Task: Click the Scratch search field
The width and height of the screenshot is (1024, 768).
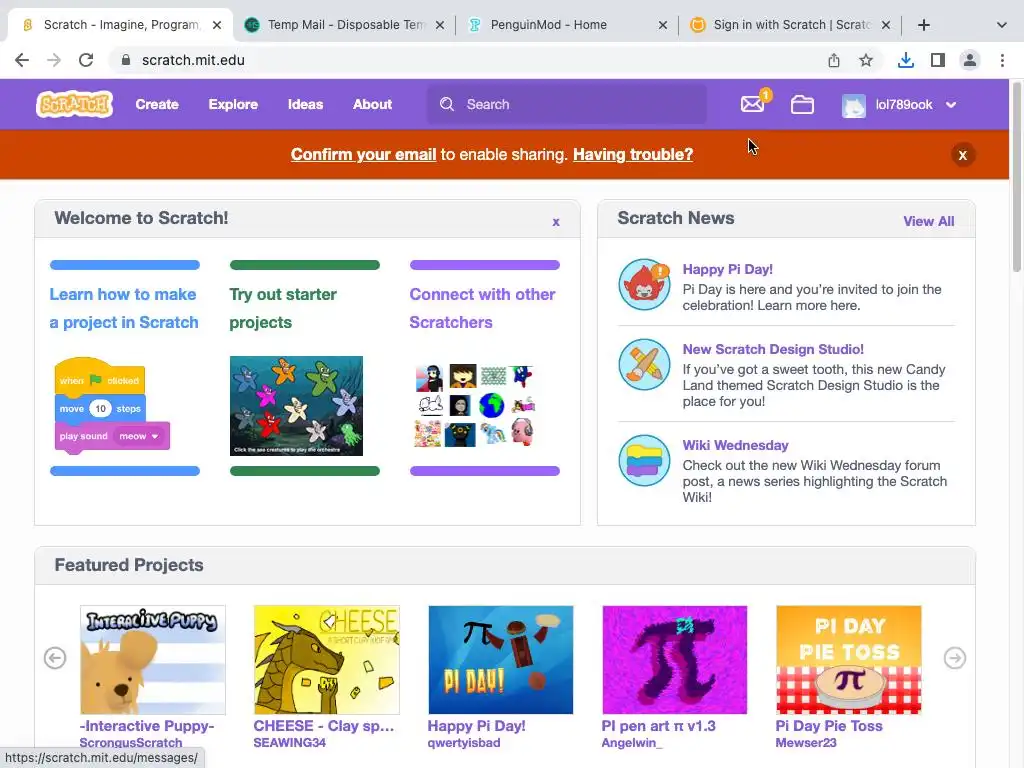Action: coord(567,104)
